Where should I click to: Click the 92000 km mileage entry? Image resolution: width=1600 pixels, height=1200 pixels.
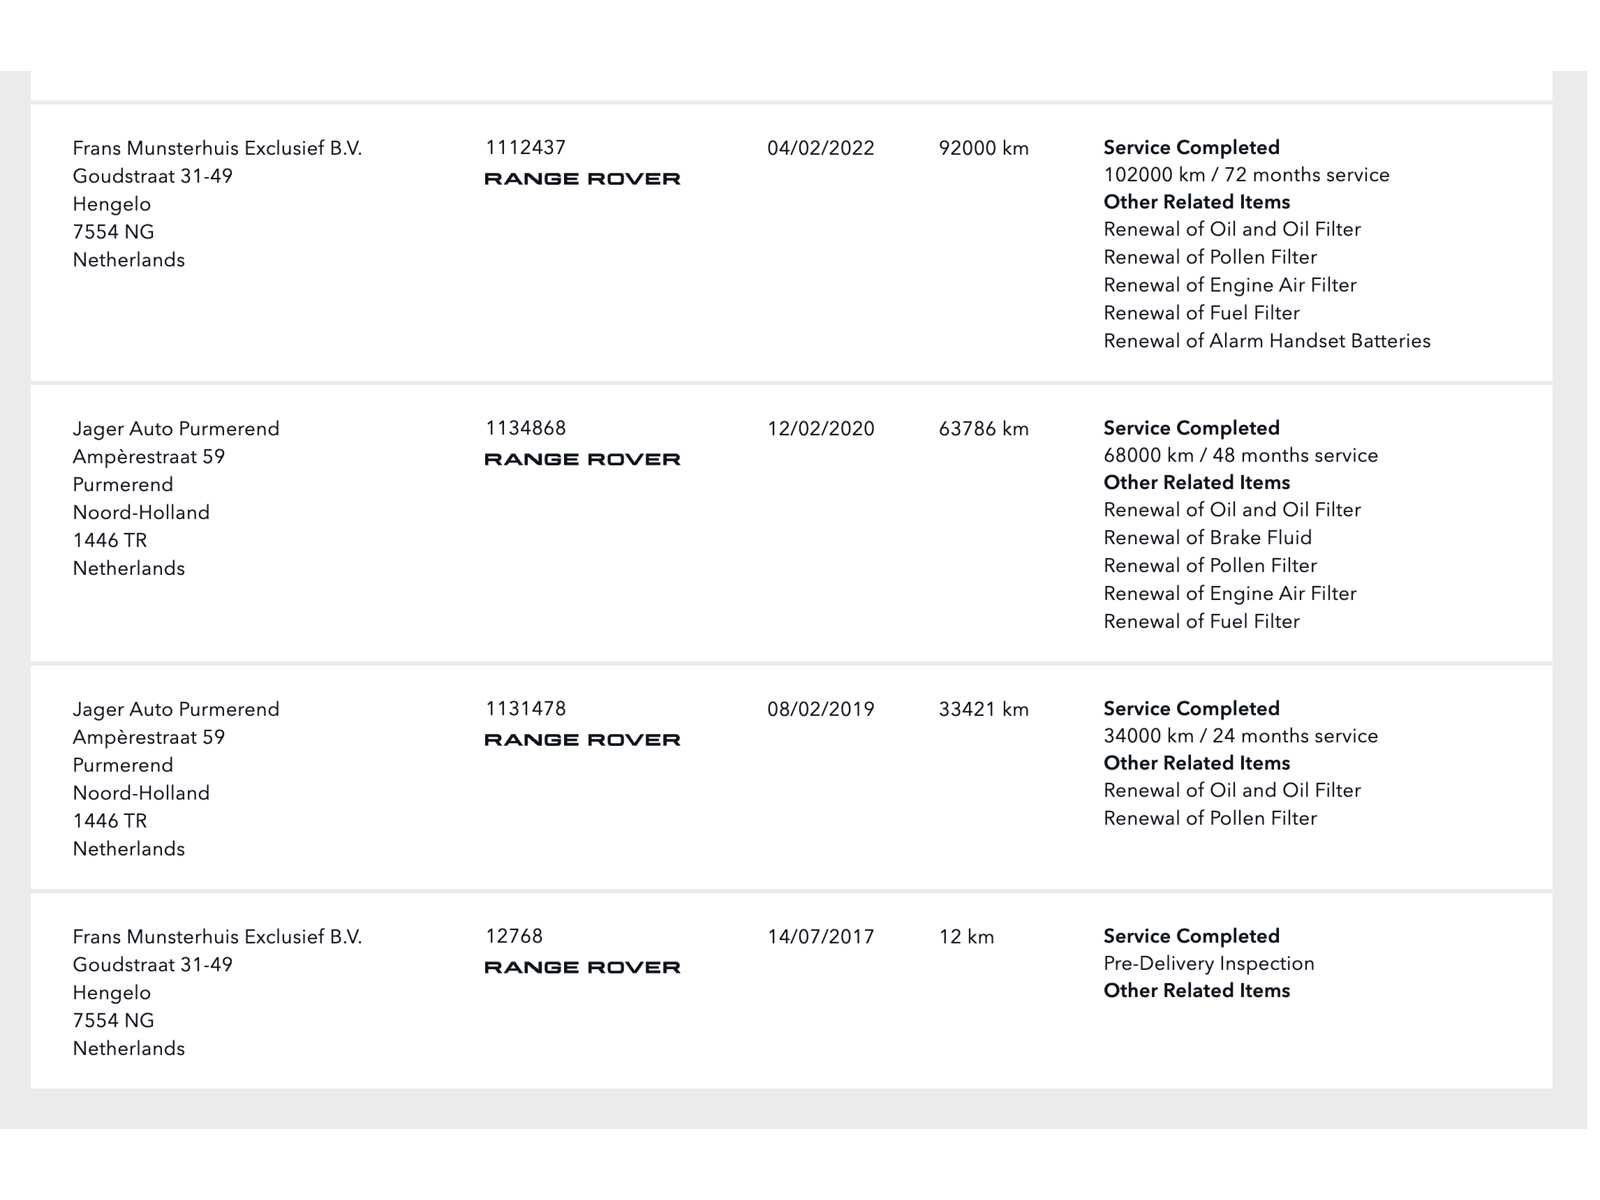(984, 148)
